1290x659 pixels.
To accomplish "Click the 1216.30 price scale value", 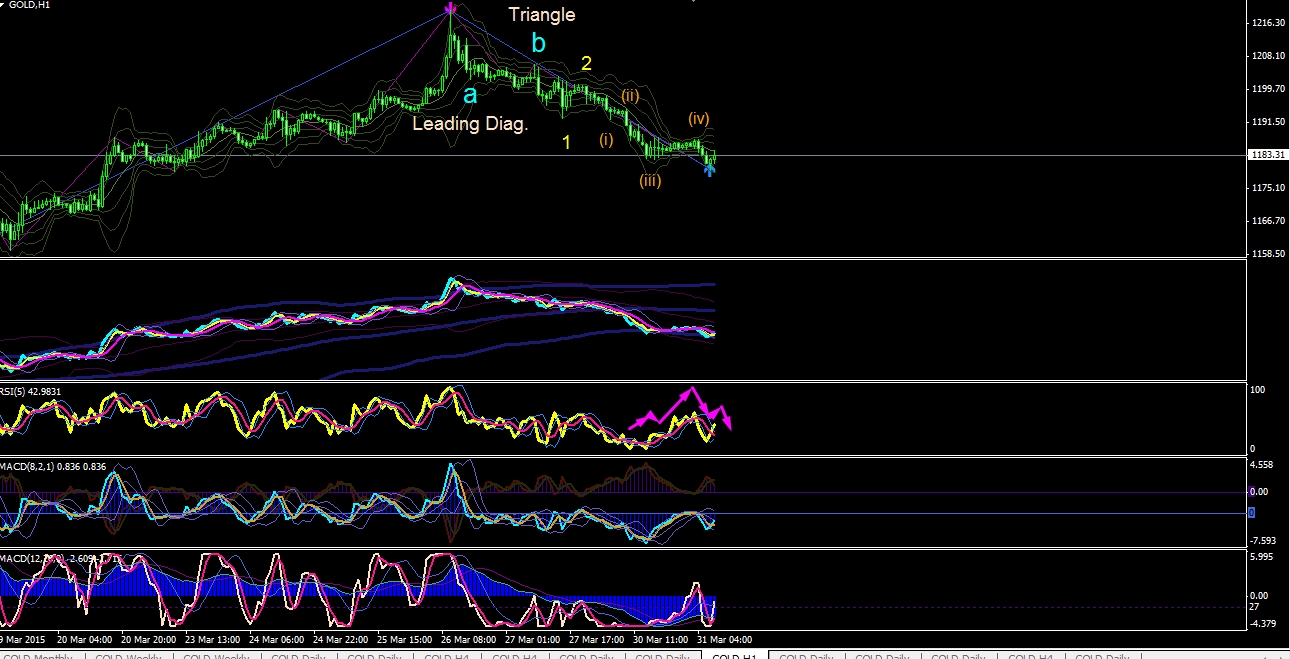I will [1267, 23].
